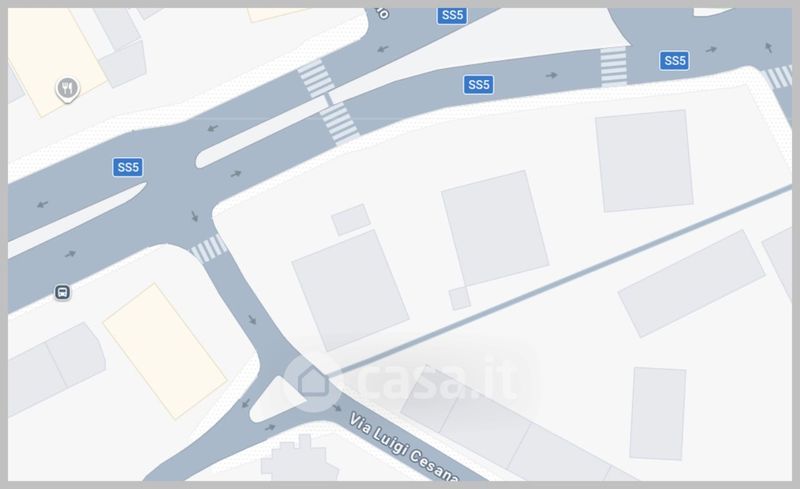Click the Via Luigi Cesana street label

pos(403,448)
